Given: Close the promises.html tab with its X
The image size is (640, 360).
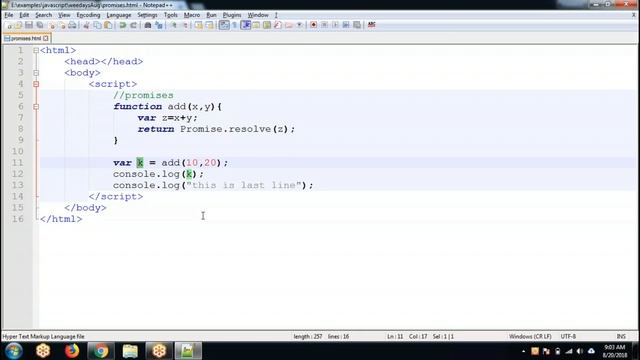Looking at the screenshot, I should (46, 38).
